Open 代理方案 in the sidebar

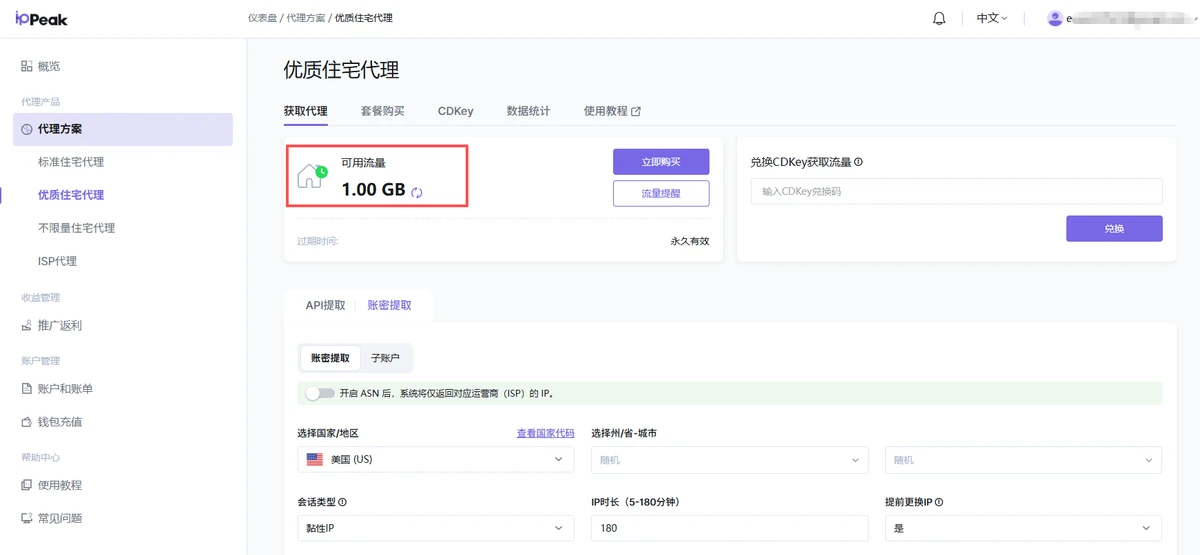click(x=123, y=129)
